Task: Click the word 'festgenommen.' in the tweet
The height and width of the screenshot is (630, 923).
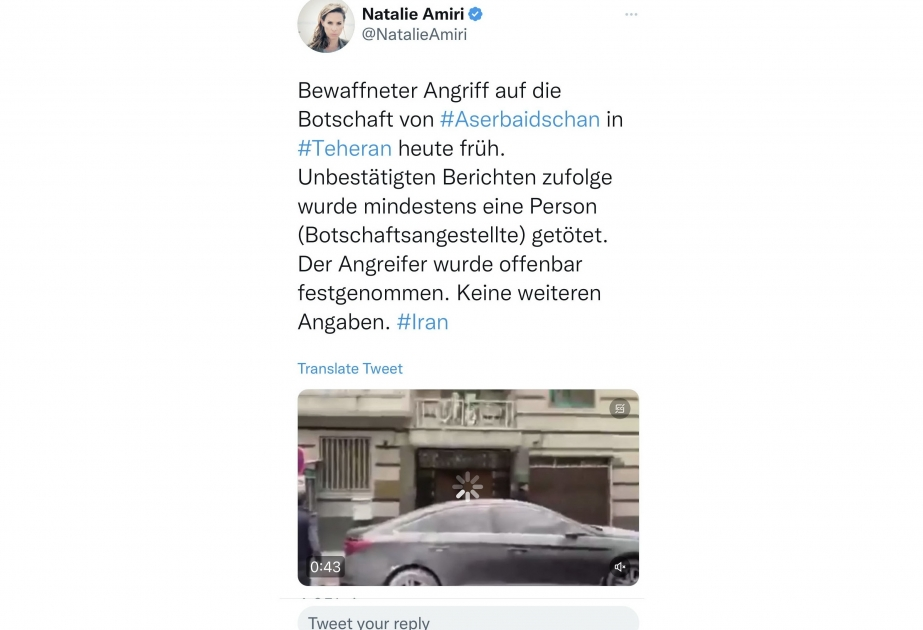Action: (x=373, y=293)
